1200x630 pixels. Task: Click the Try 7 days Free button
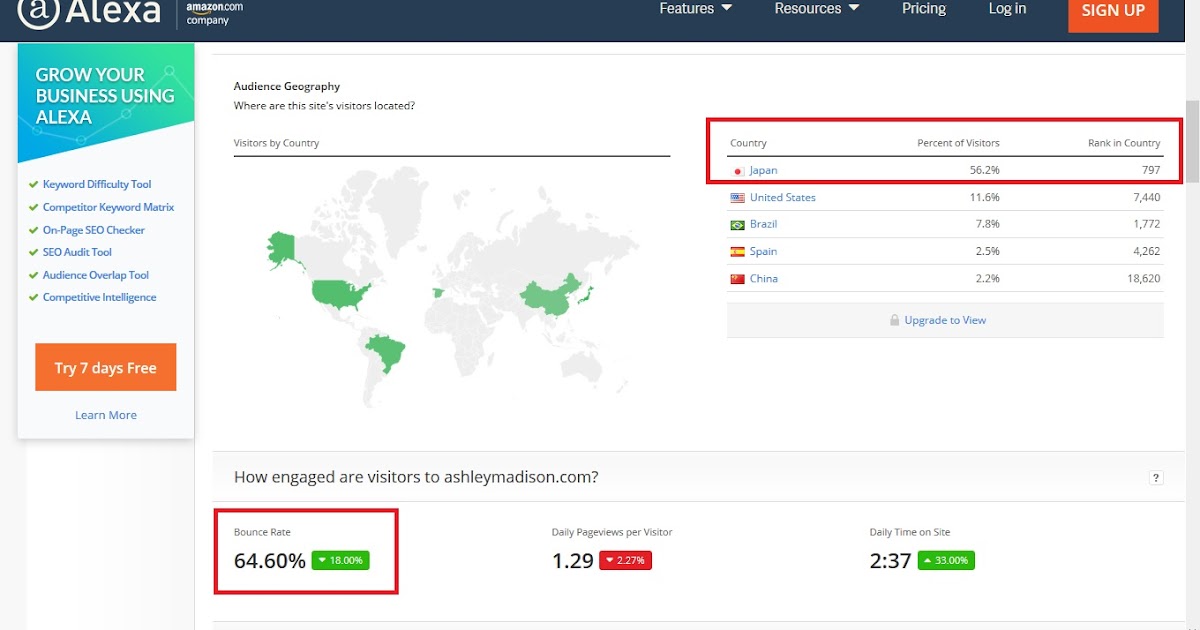tap(106, 367)
